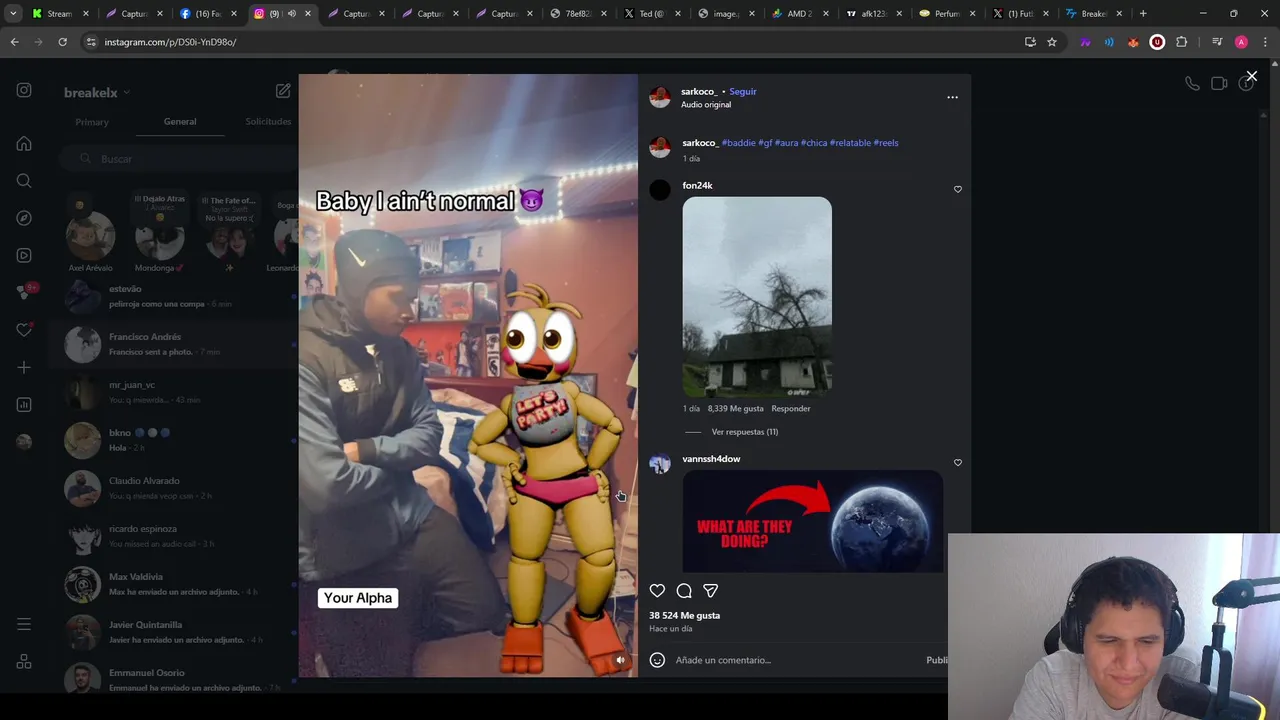
Task: Click the #relatable hashtag
Action: click(850, 143)
